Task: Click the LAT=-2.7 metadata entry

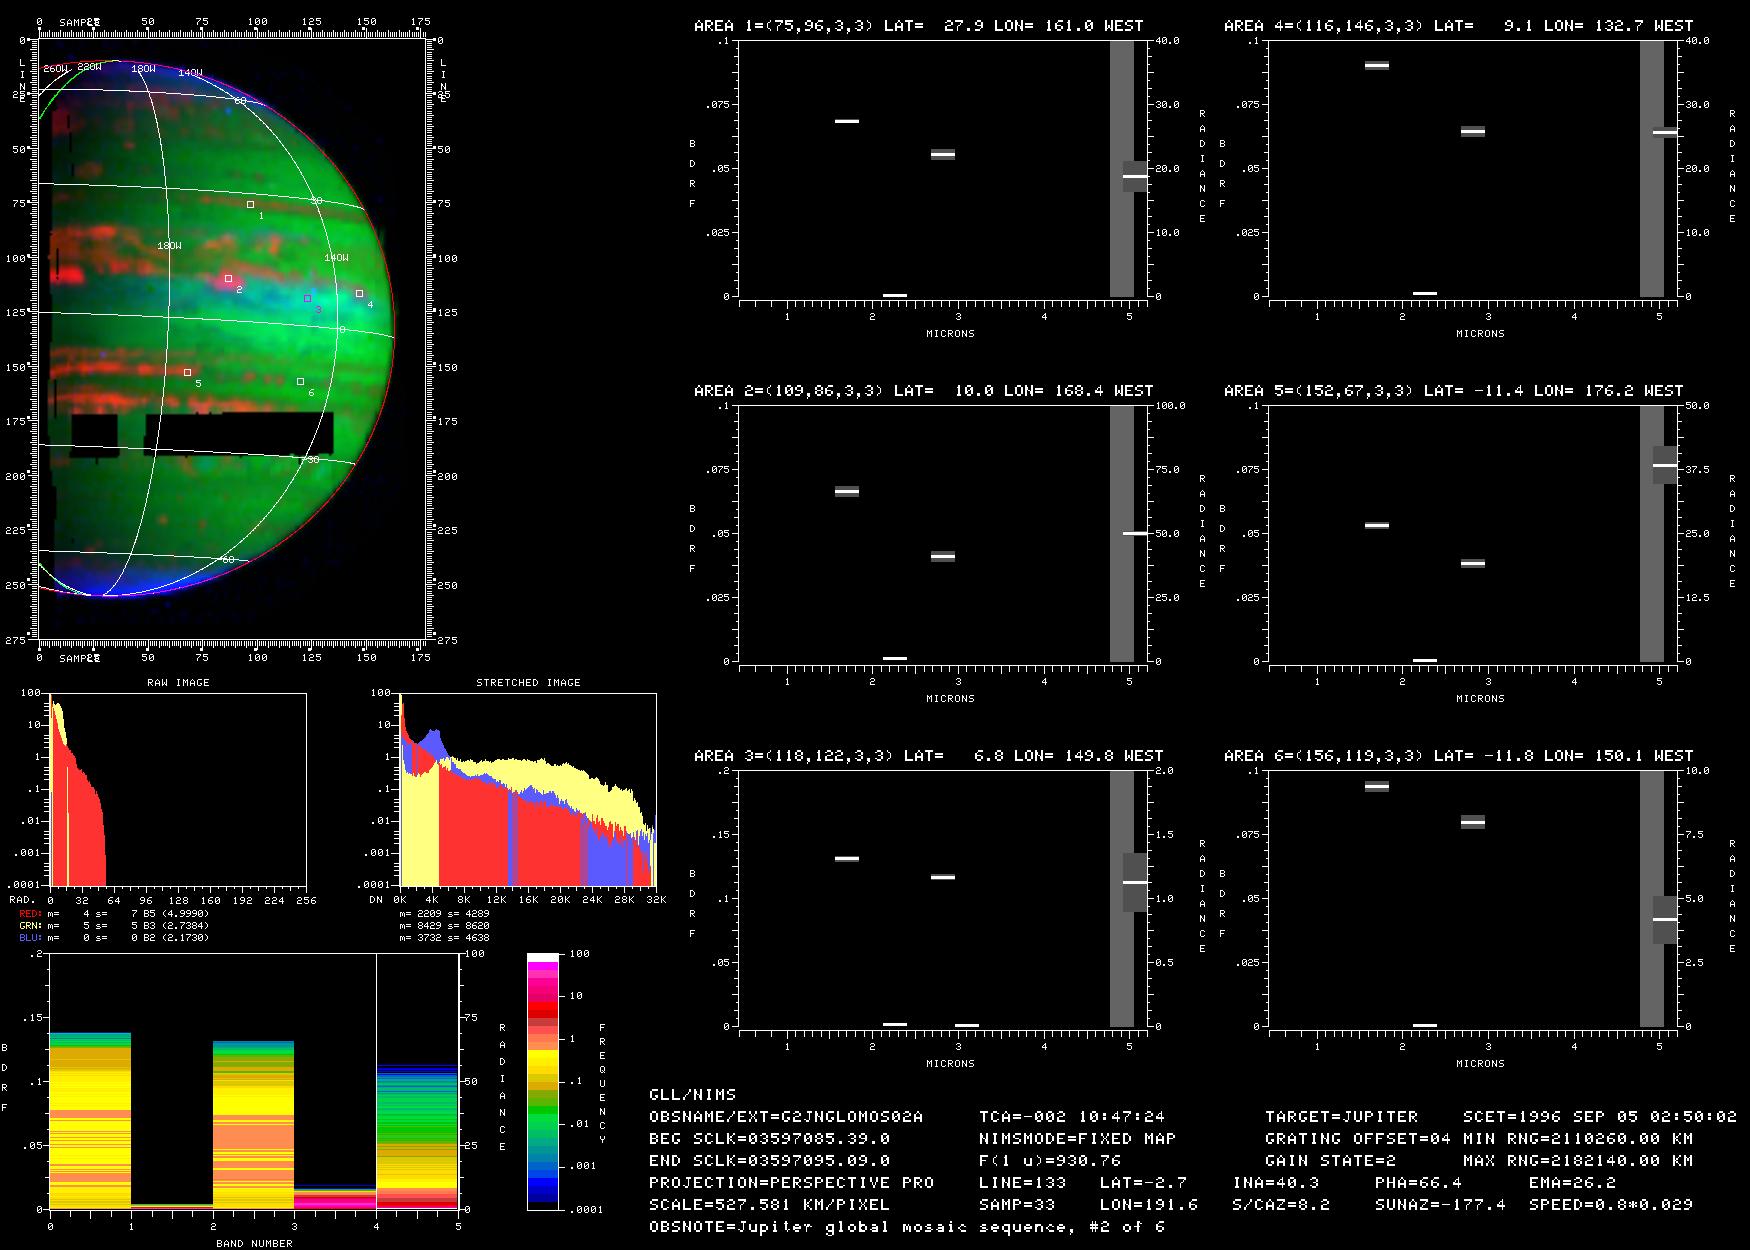Action: click(1143, 1183)
